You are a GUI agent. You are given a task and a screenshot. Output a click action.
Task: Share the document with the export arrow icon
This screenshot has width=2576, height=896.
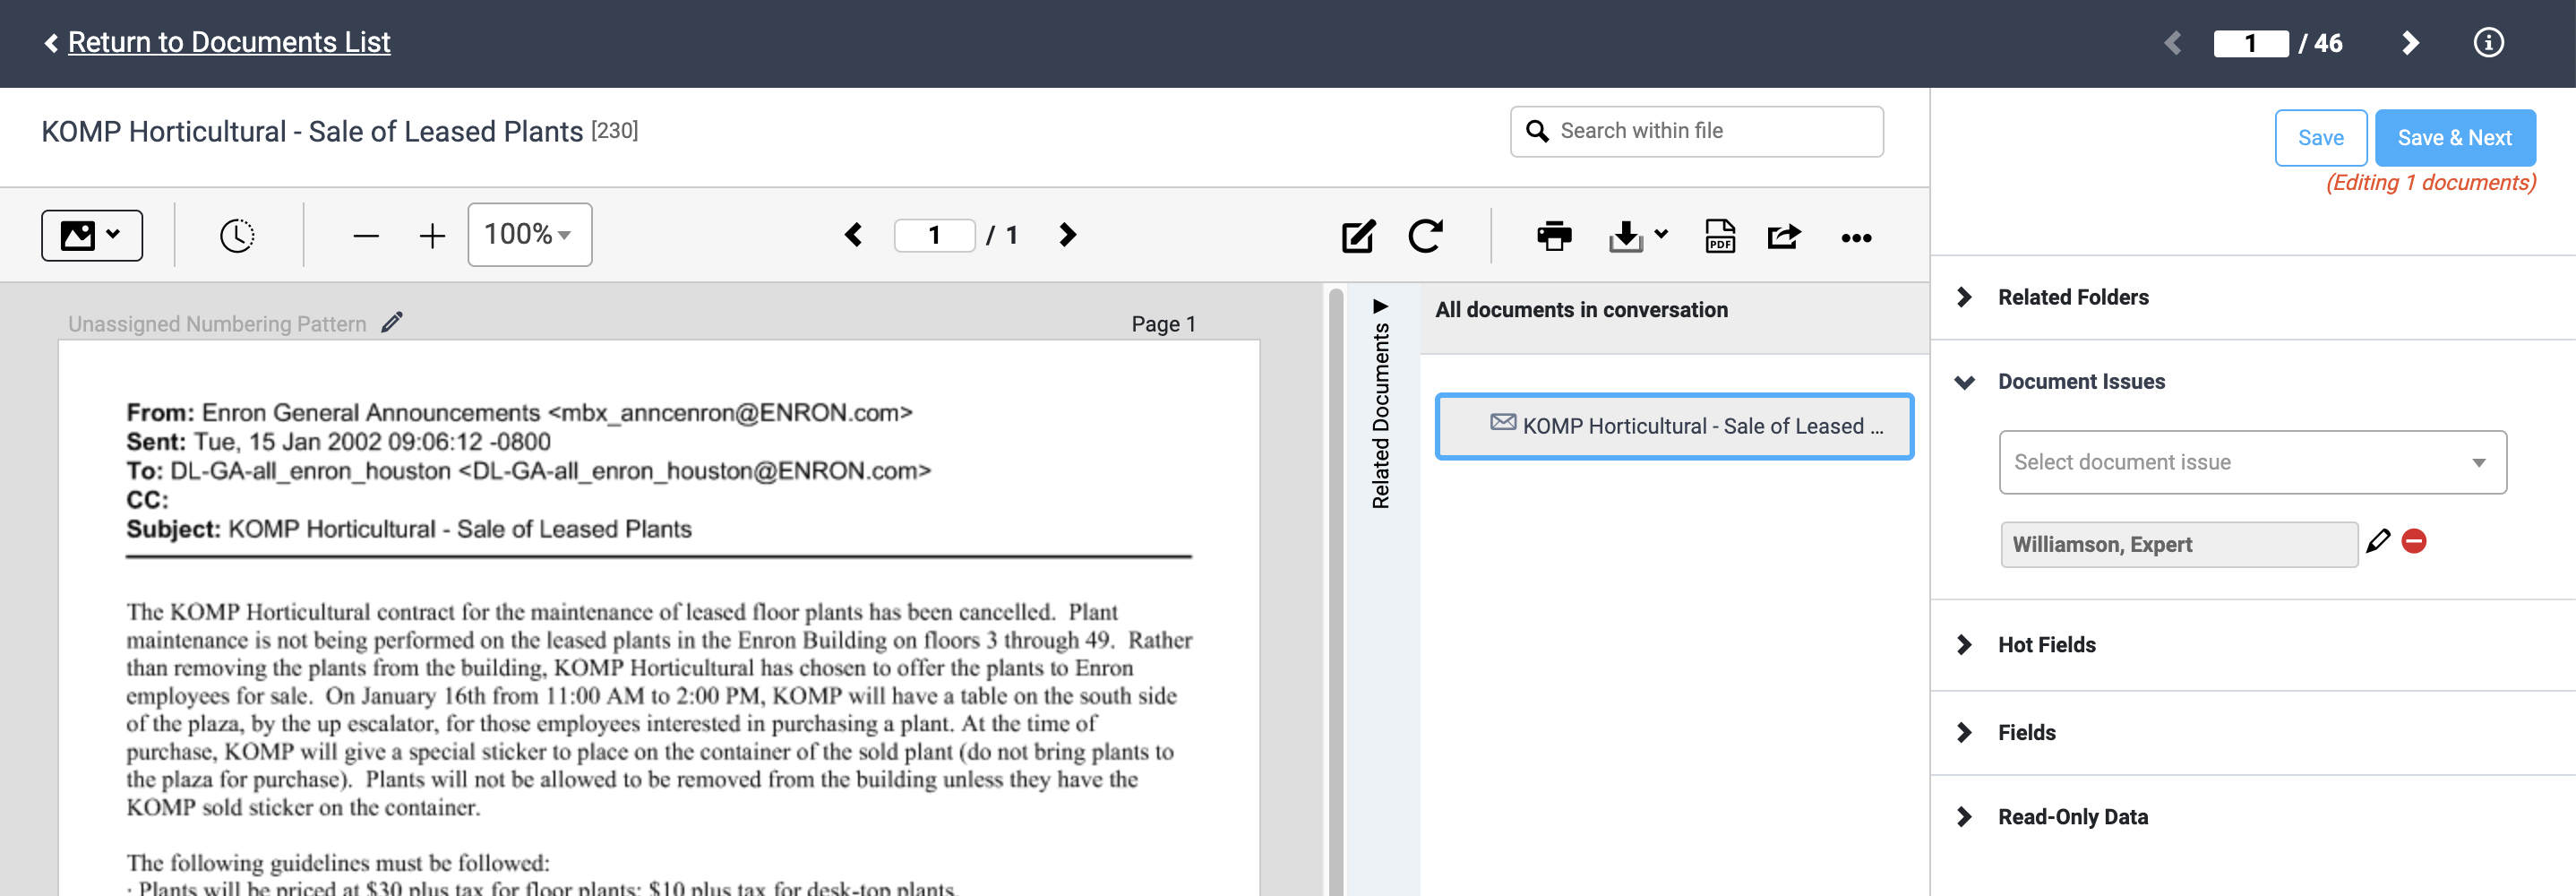click(x=1784, y=236)
